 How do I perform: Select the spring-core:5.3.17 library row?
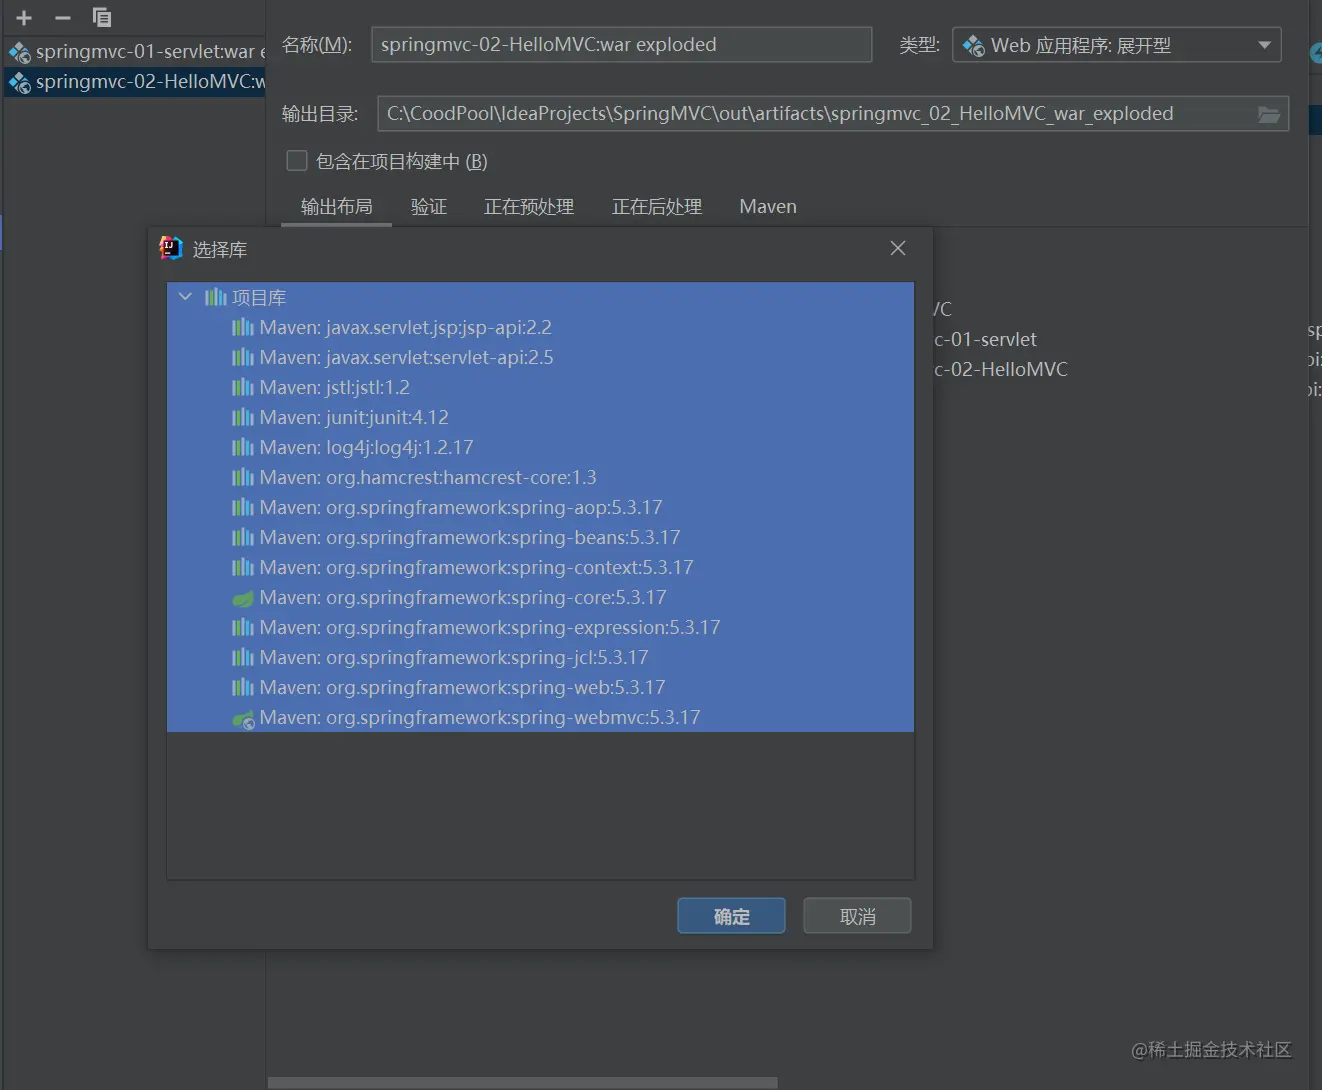pos(540,597)
